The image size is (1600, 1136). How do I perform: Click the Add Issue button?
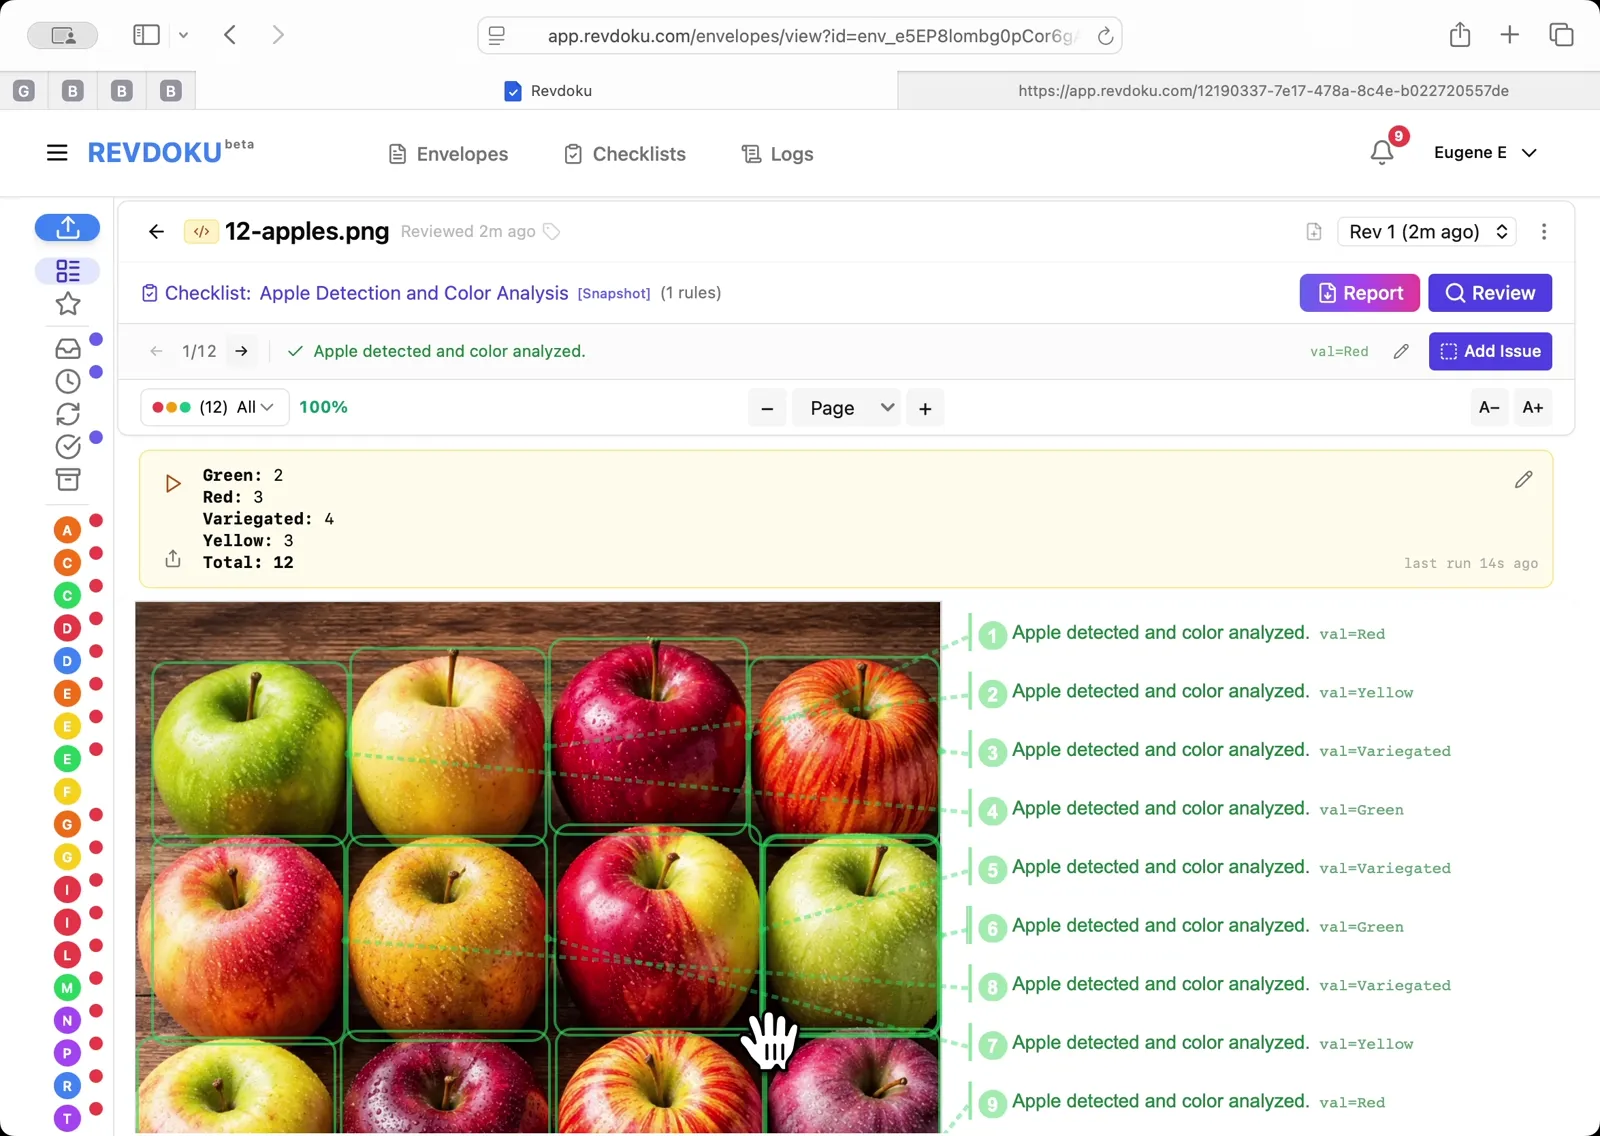point(1489,351)
